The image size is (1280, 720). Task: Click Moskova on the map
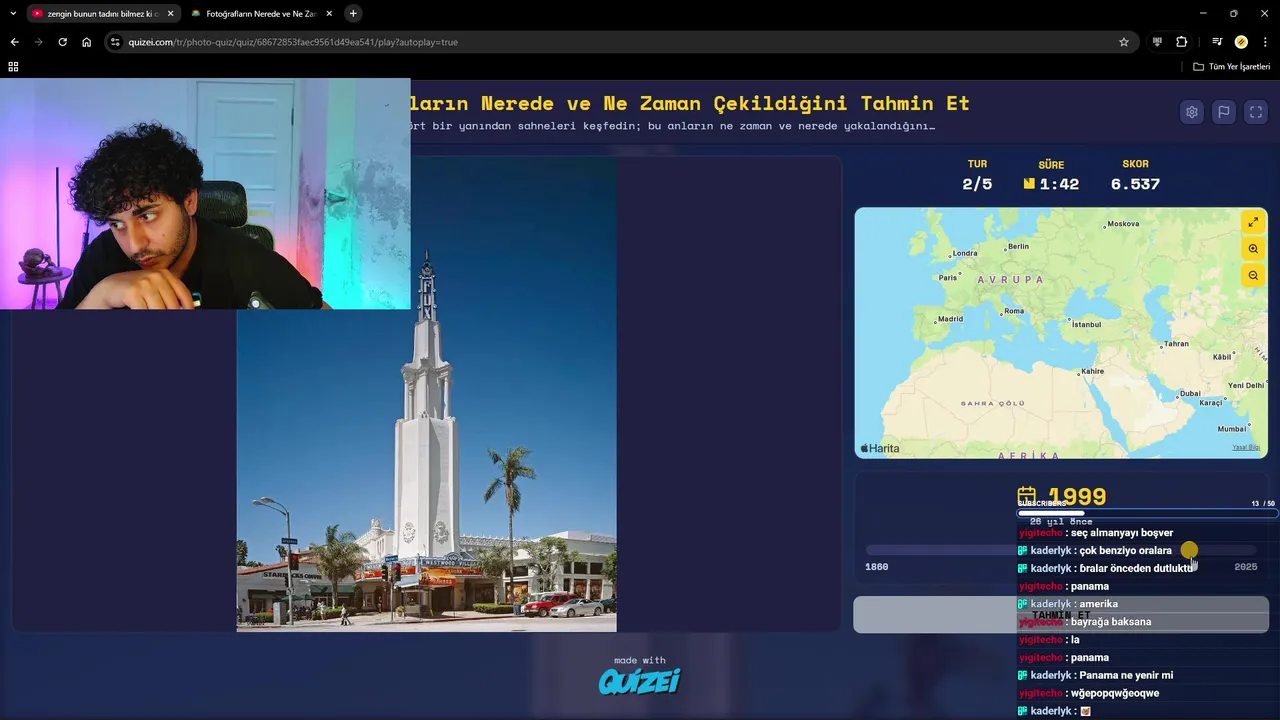1123,223
